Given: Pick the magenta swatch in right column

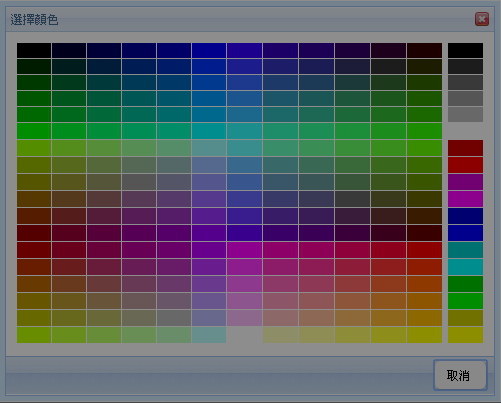Looking at the screenshot, I should coord(465,199).
